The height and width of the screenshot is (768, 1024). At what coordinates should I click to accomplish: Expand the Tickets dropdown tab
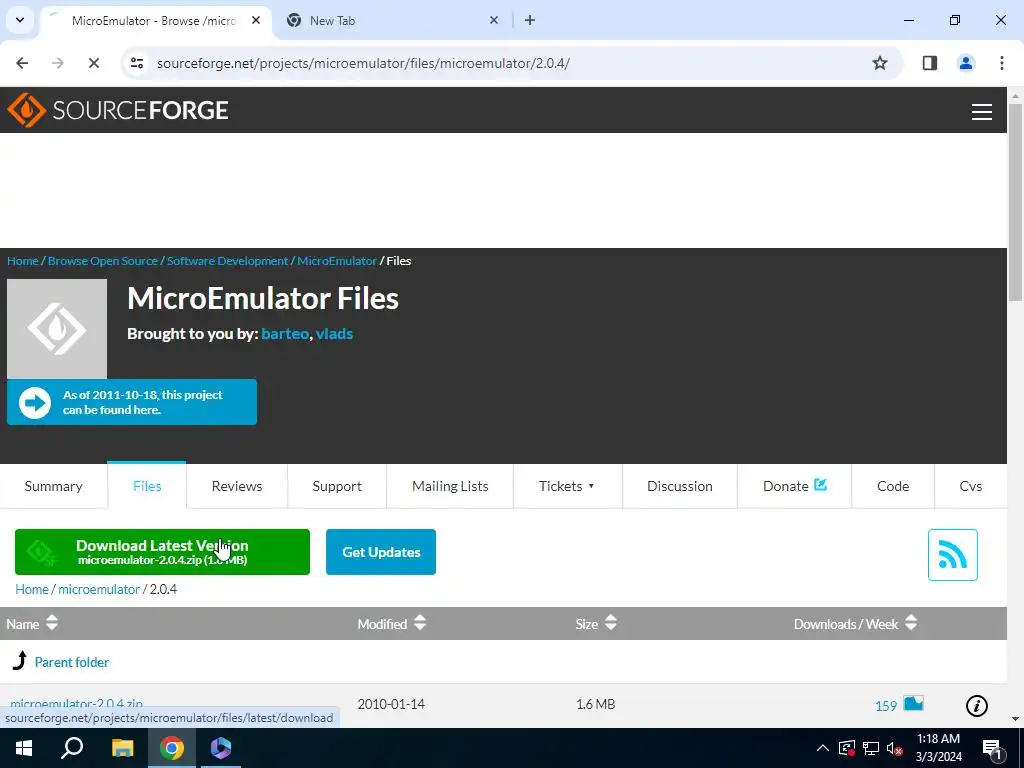click(567, 486)
